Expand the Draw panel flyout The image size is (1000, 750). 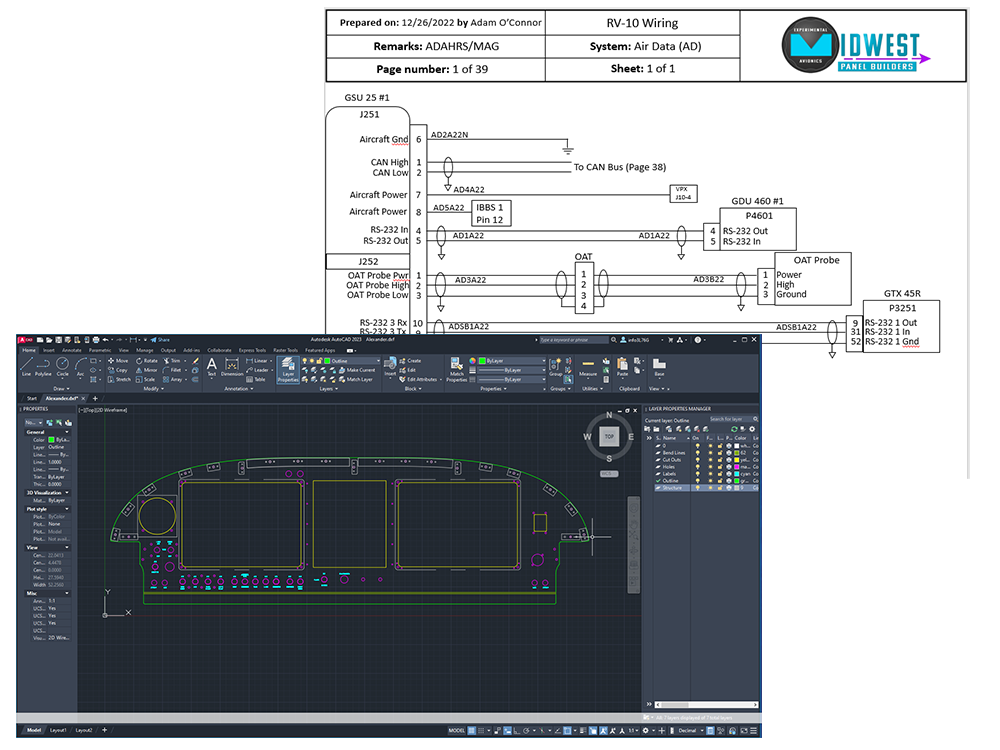[x=62, y=388]
